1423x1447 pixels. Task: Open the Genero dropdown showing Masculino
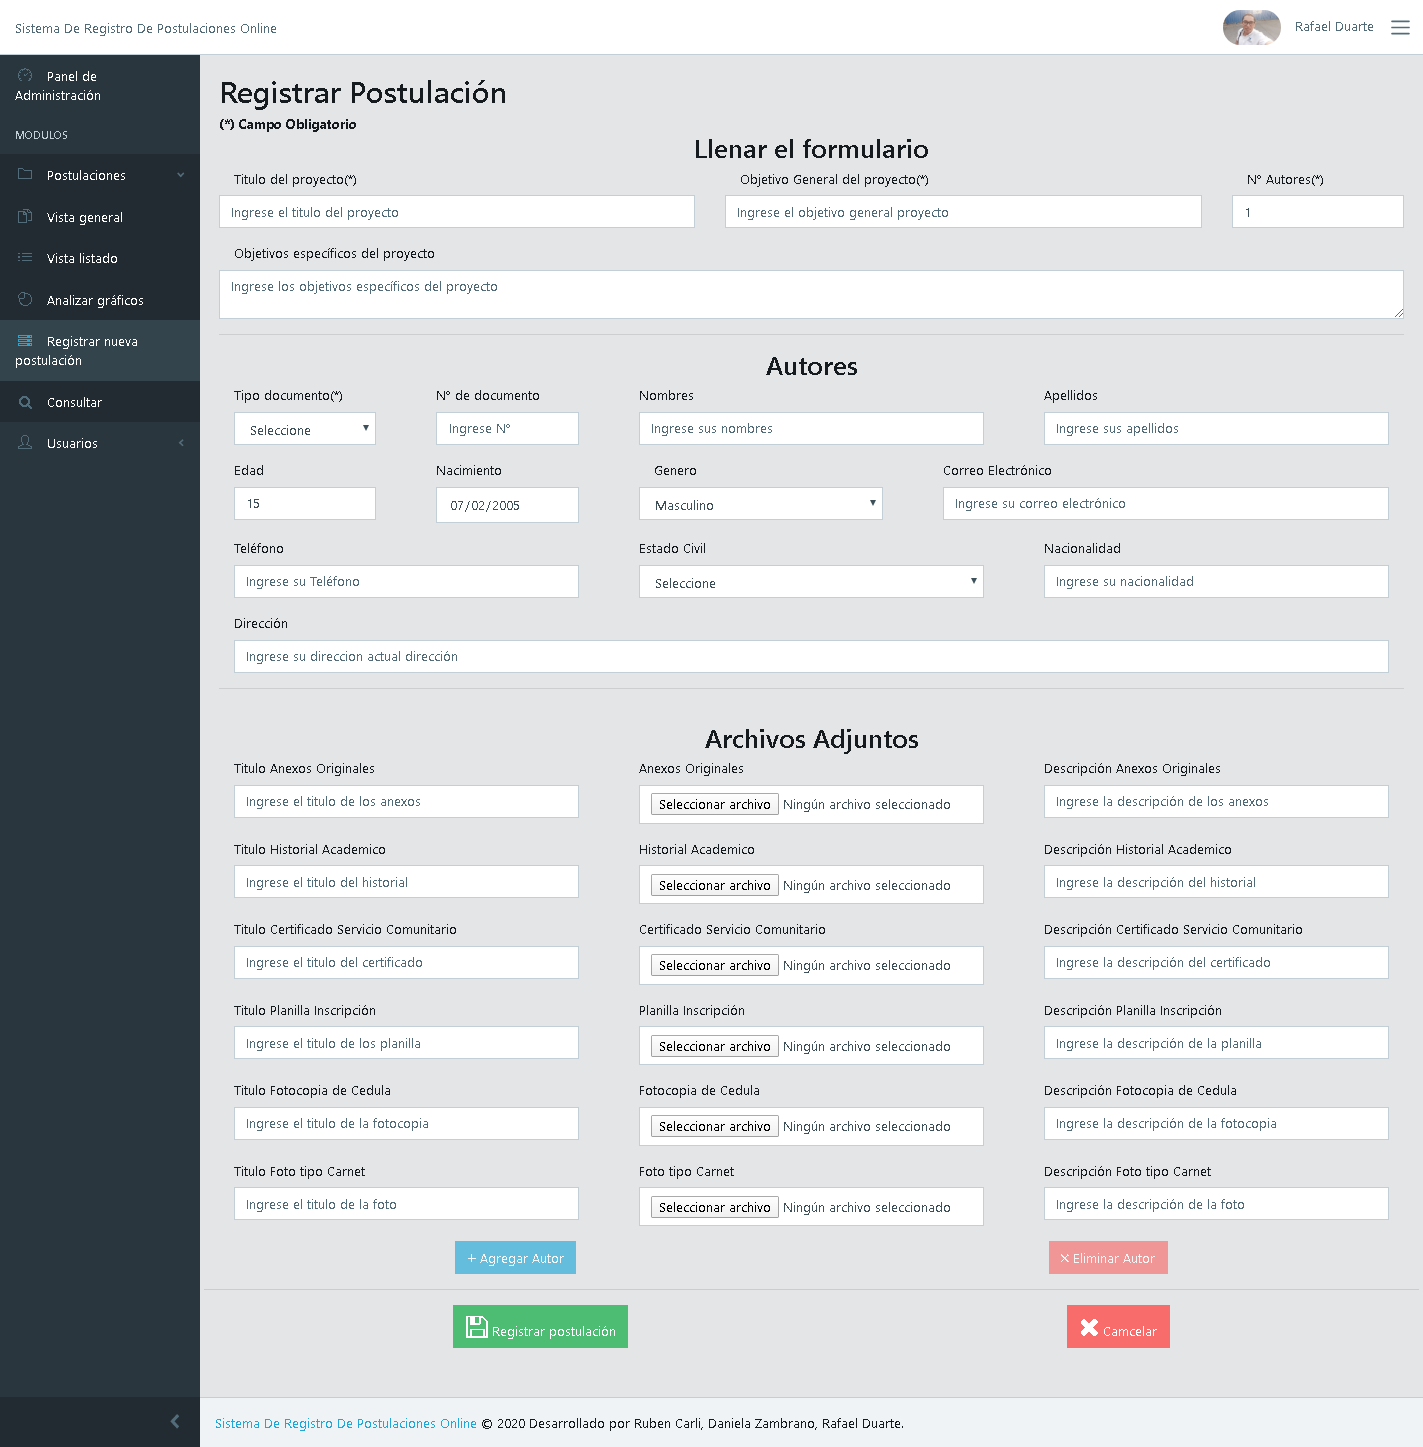pos(760,504)
